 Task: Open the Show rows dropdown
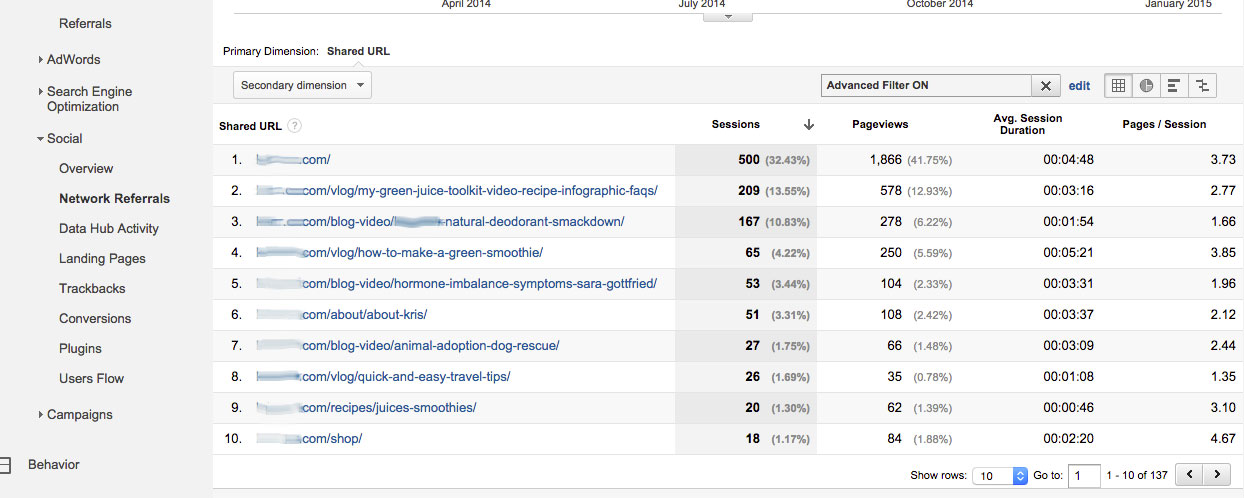1000,476
